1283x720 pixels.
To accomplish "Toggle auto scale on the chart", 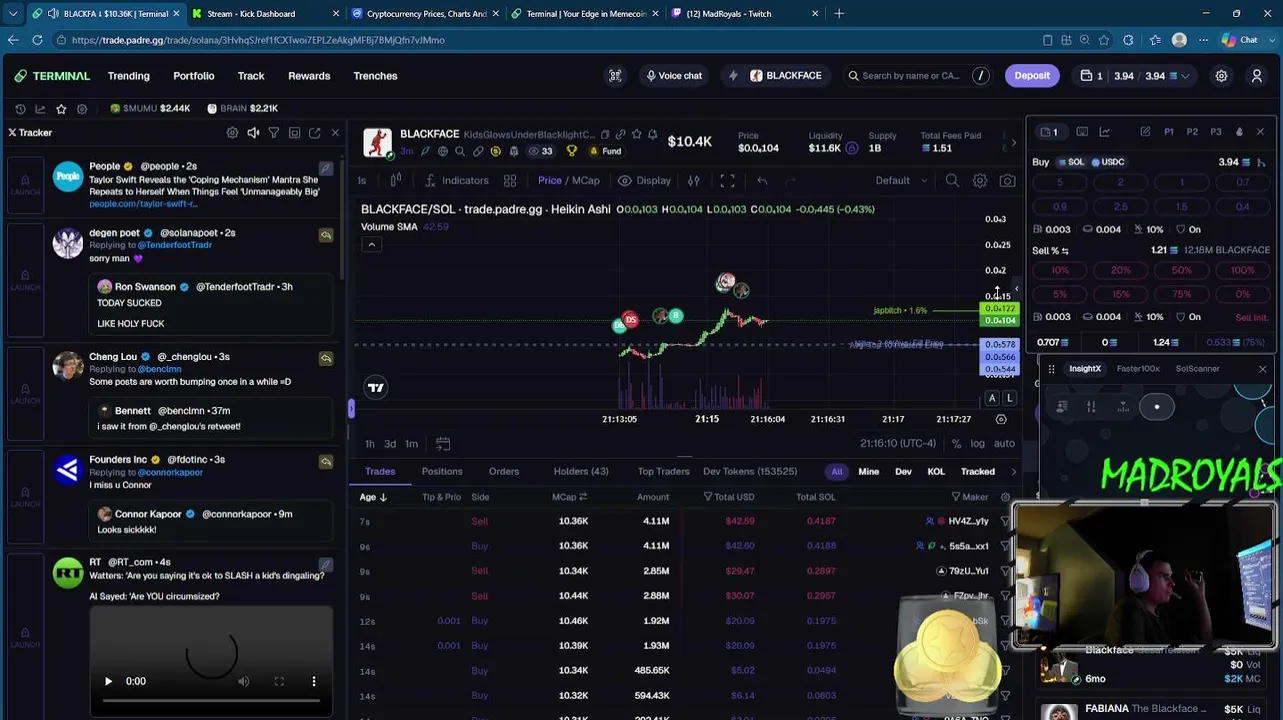I will coord(1004,444).
